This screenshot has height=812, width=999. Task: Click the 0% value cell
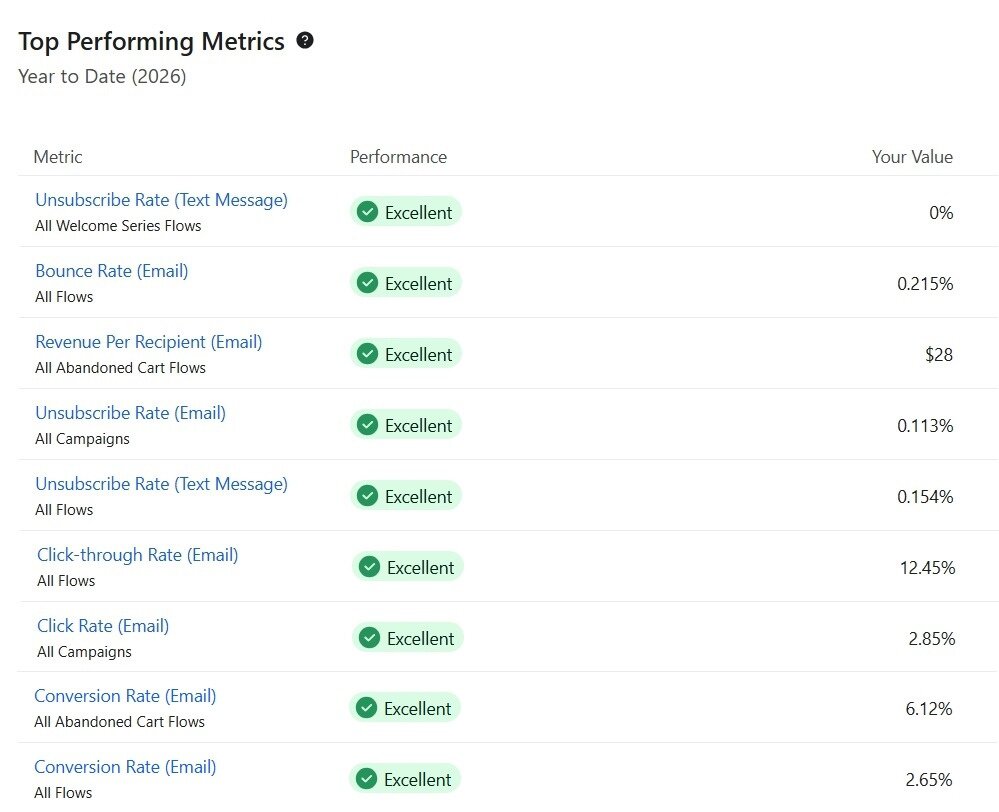(x=941, y=213)
